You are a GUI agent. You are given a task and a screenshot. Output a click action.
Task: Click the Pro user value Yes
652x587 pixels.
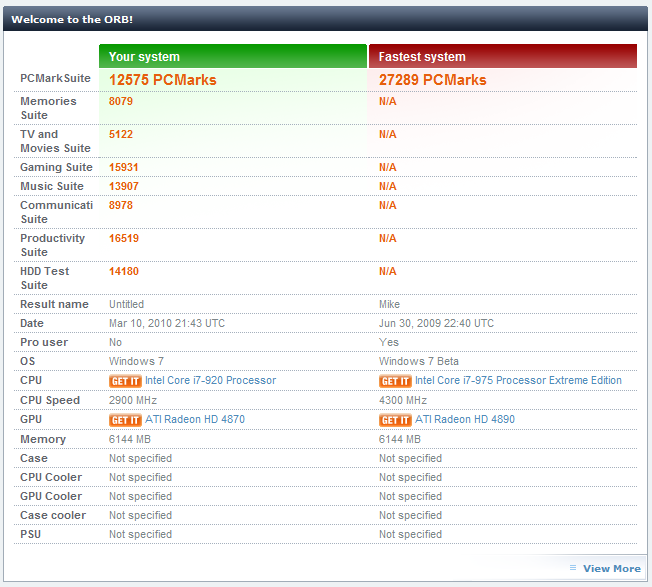click(x=389, y=342)
